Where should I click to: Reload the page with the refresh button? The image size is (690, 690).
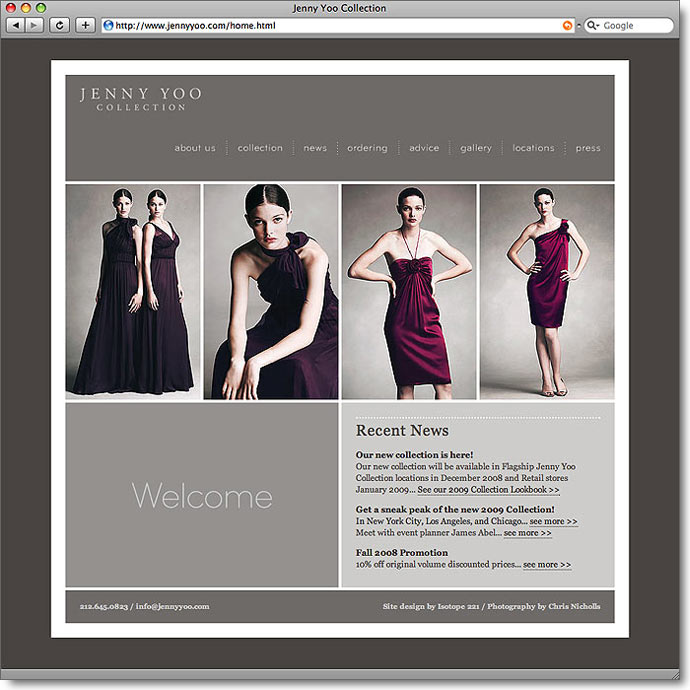pos(59,26)
